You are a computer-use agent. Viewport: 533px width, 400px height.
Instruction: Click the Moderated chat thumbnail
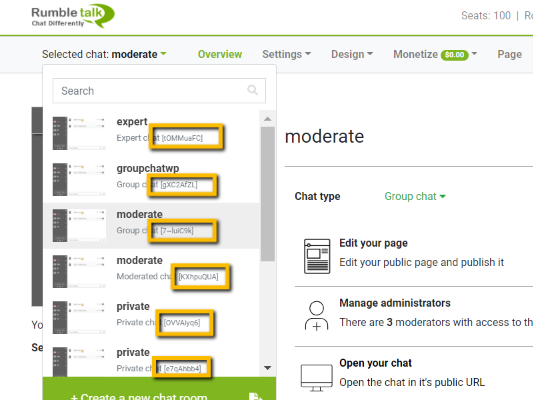[x=79, y=272]
